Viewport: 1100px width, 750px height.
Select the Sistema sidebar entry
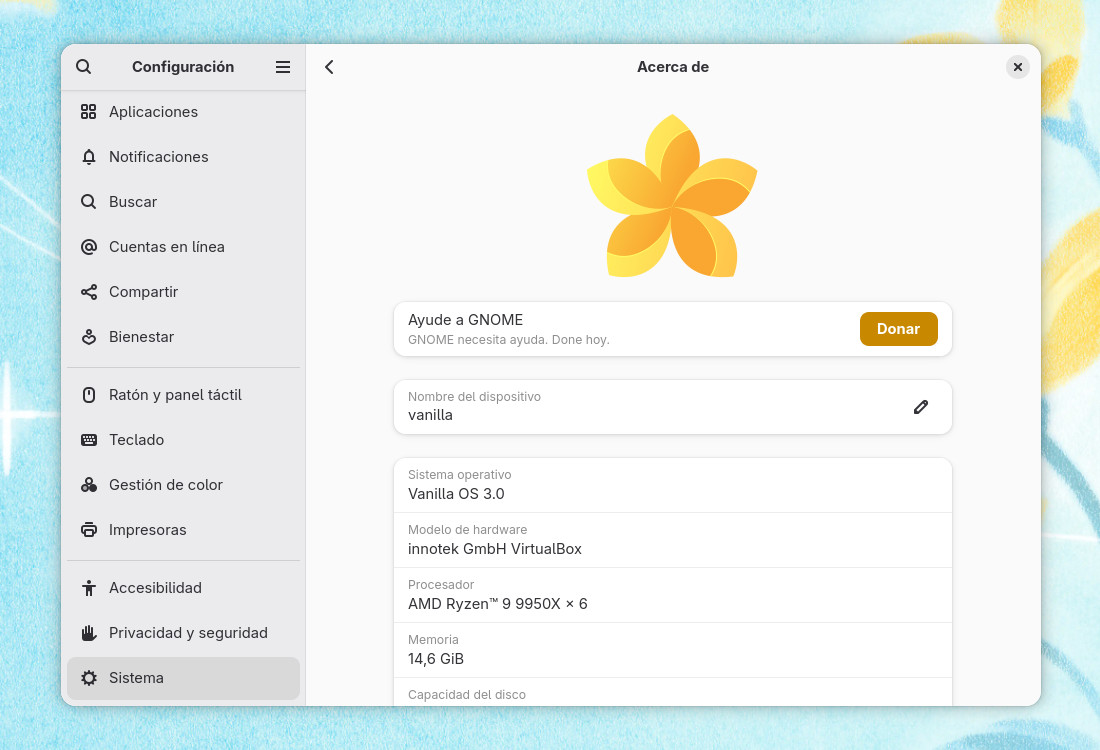183,678
